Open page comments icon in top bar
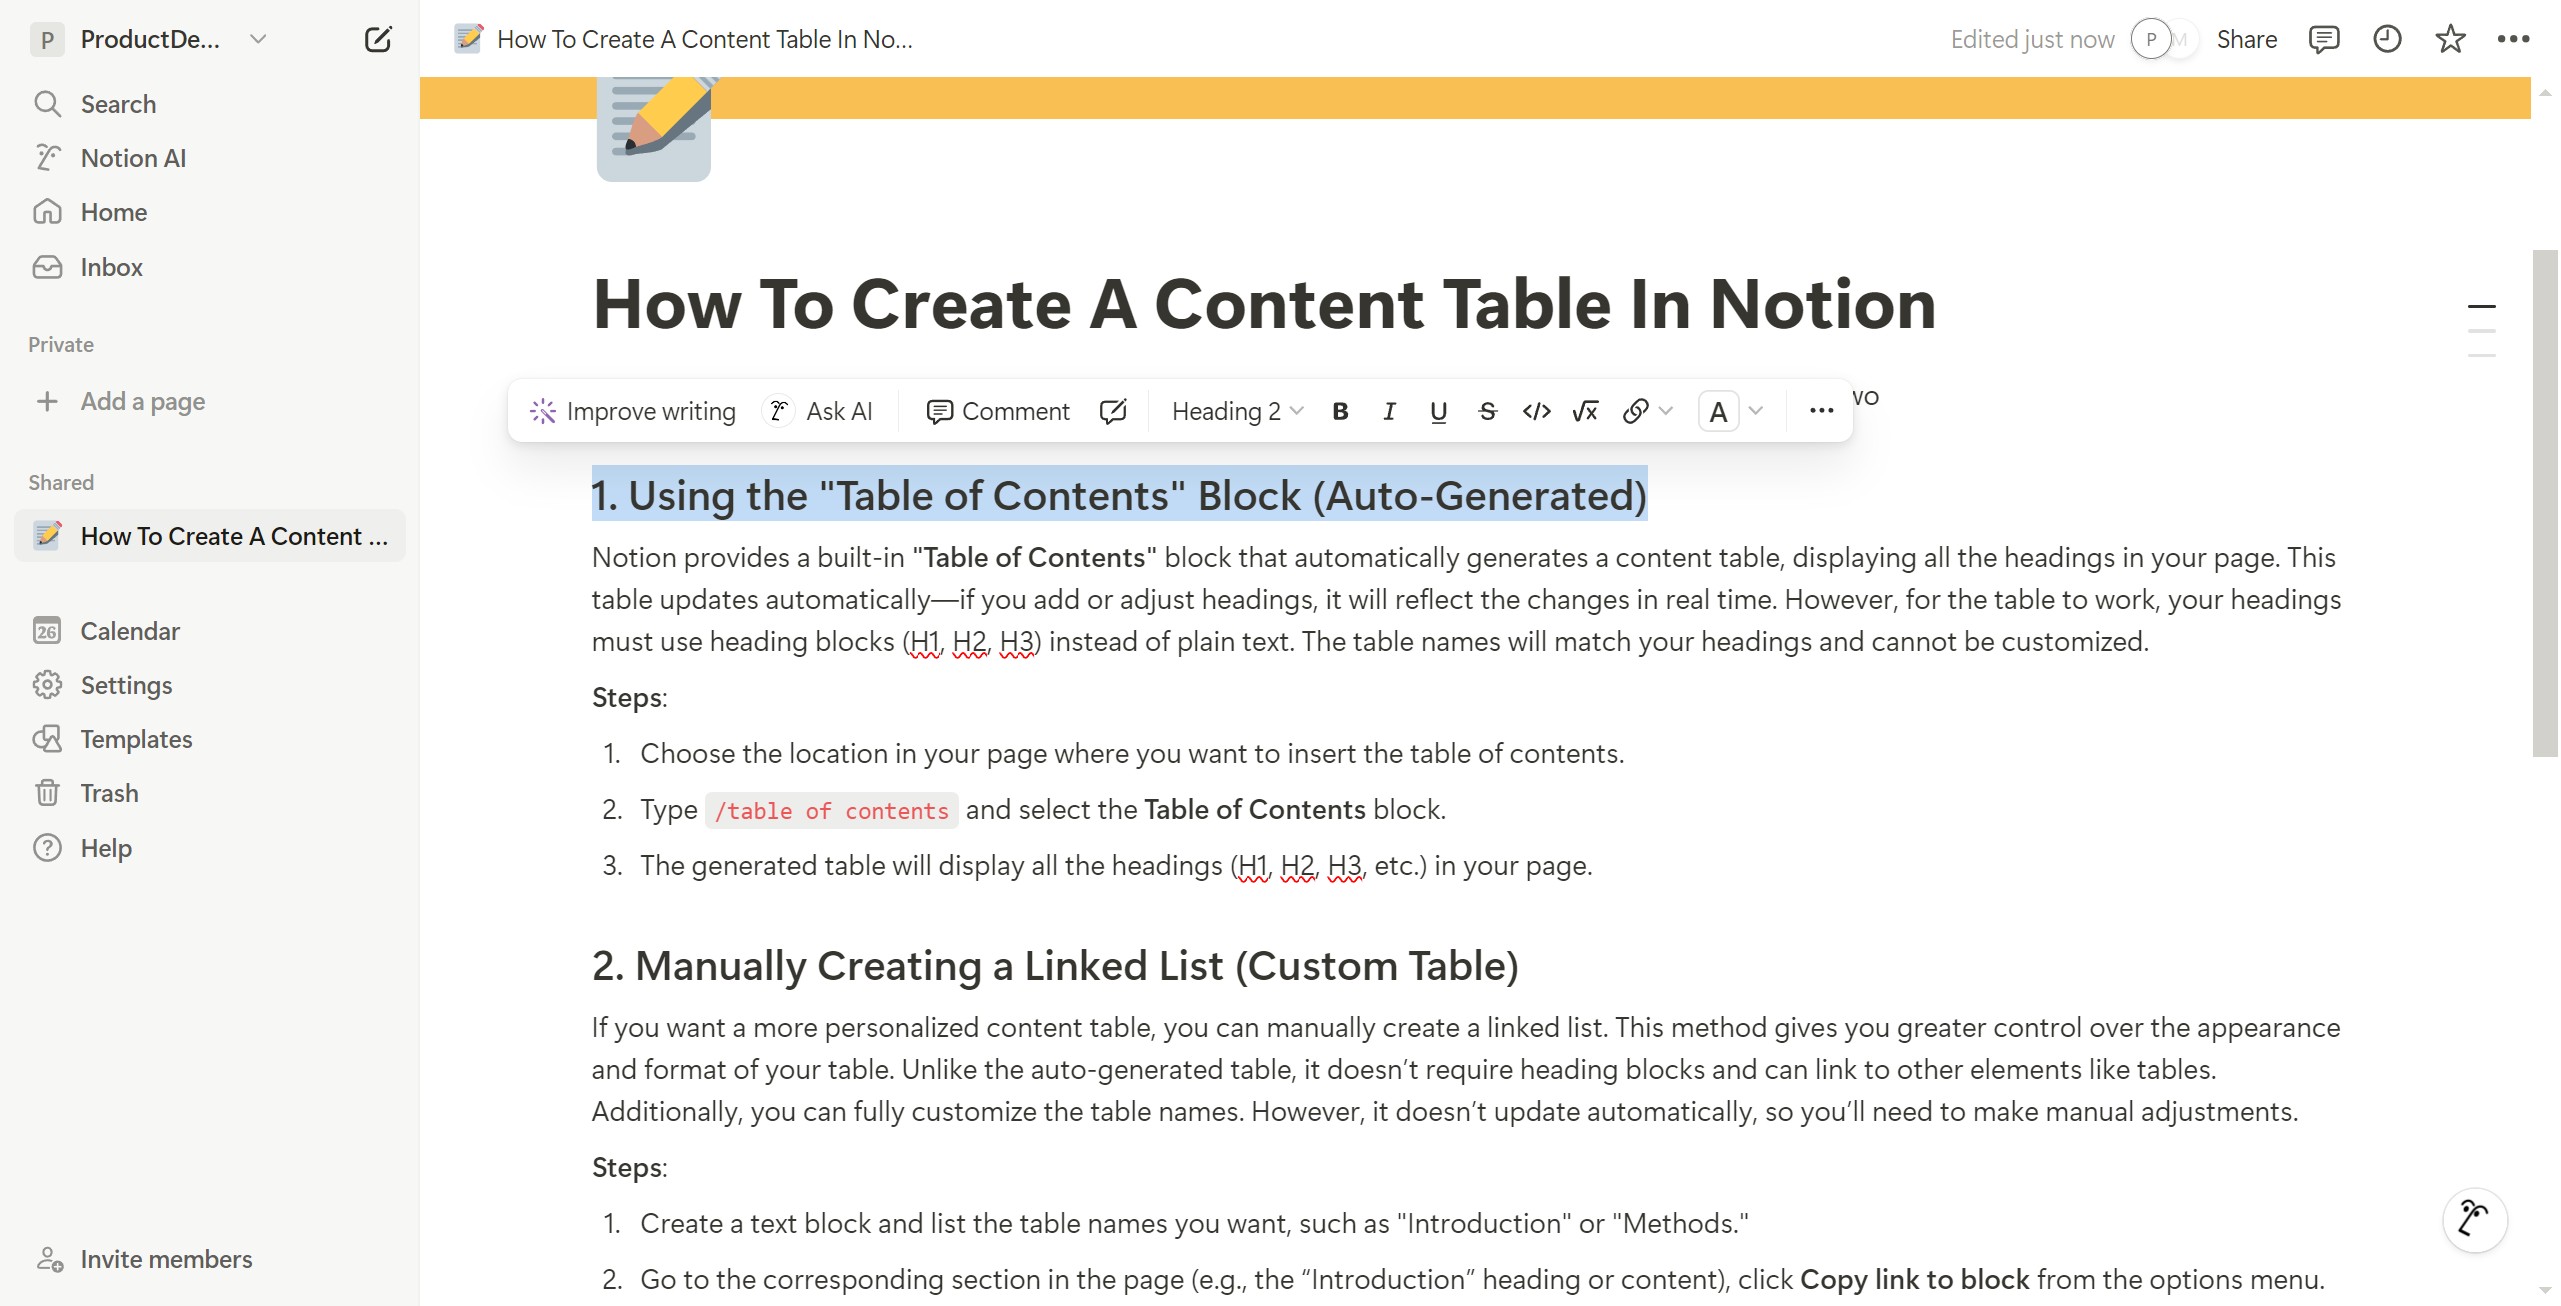2561x1306 pixels. click(x=2323, y=40)
